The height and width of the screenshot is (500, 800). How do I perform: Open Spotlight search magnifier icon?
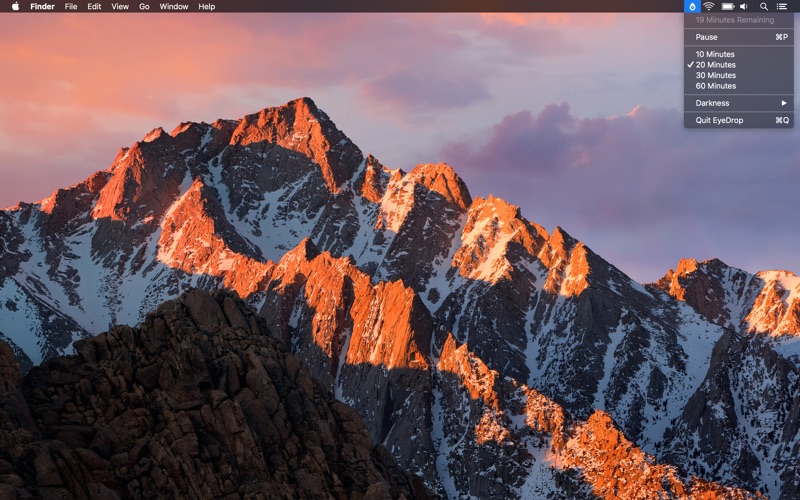(763, 6)
